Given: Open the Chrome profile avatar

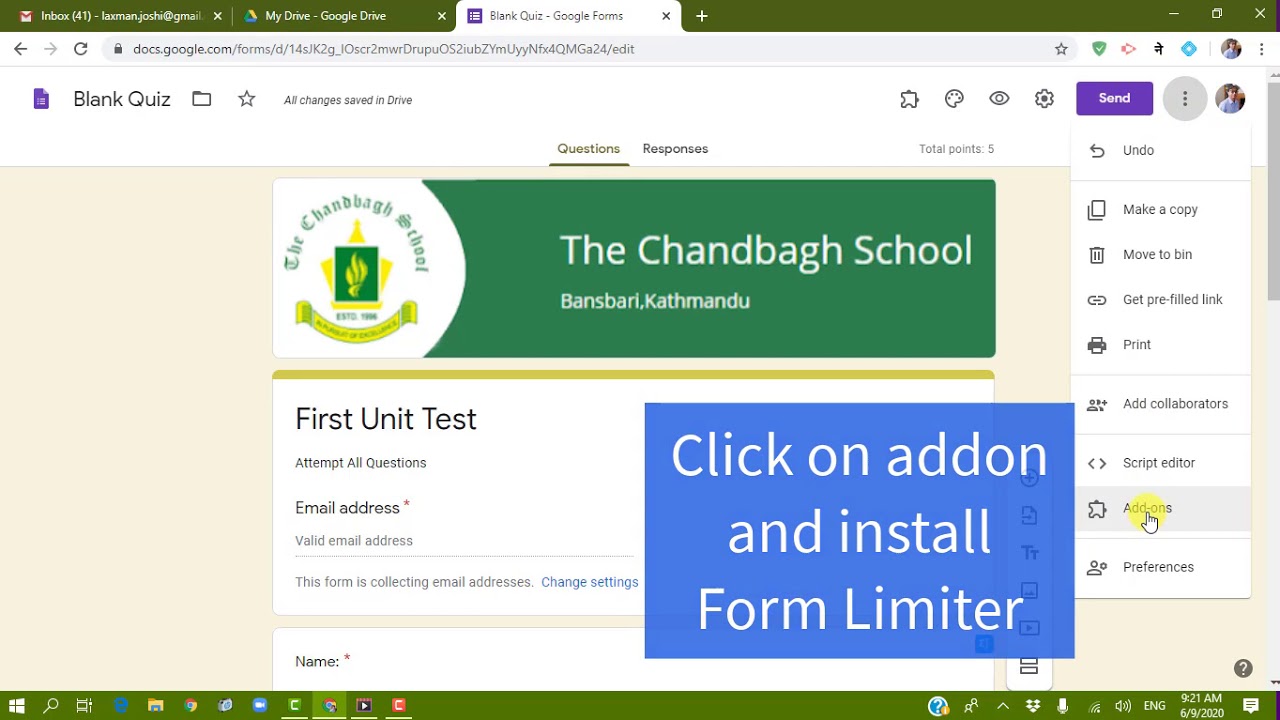Looking at the screenshot, I should tap(1231, 48).
